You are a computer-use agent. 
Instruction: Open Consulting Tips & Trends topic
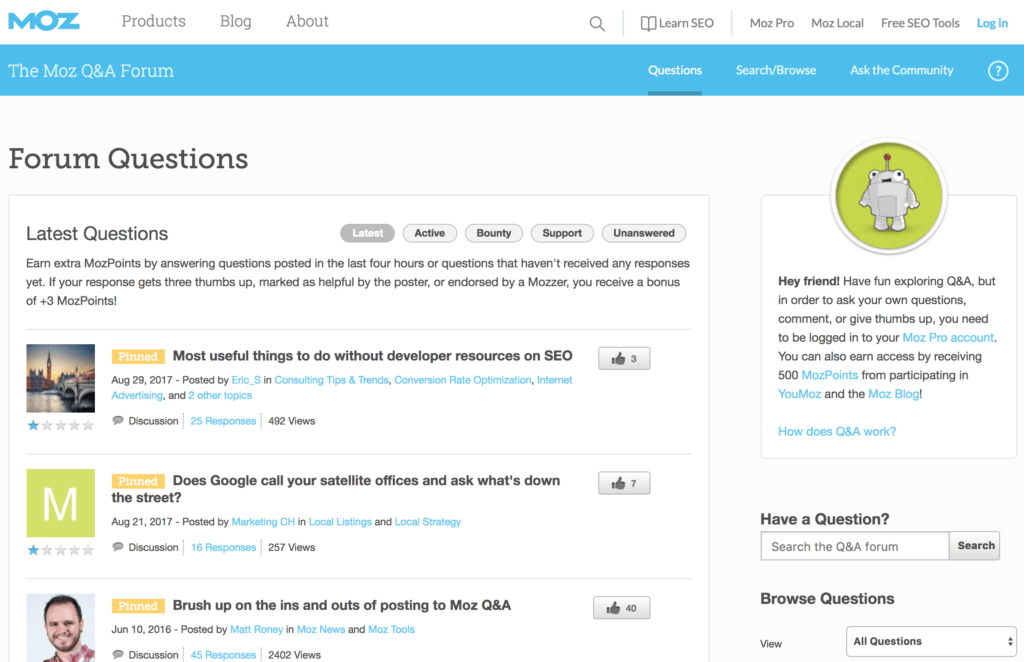(331, 380)
